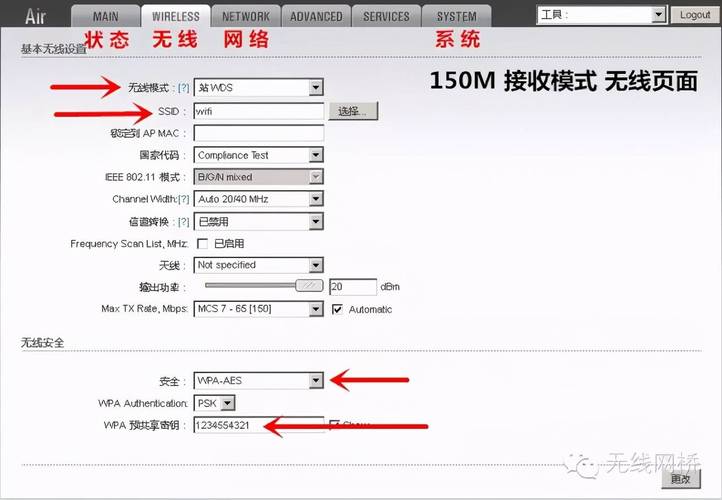
Task: Click the output power dBm value field
Action: (353, 287)
